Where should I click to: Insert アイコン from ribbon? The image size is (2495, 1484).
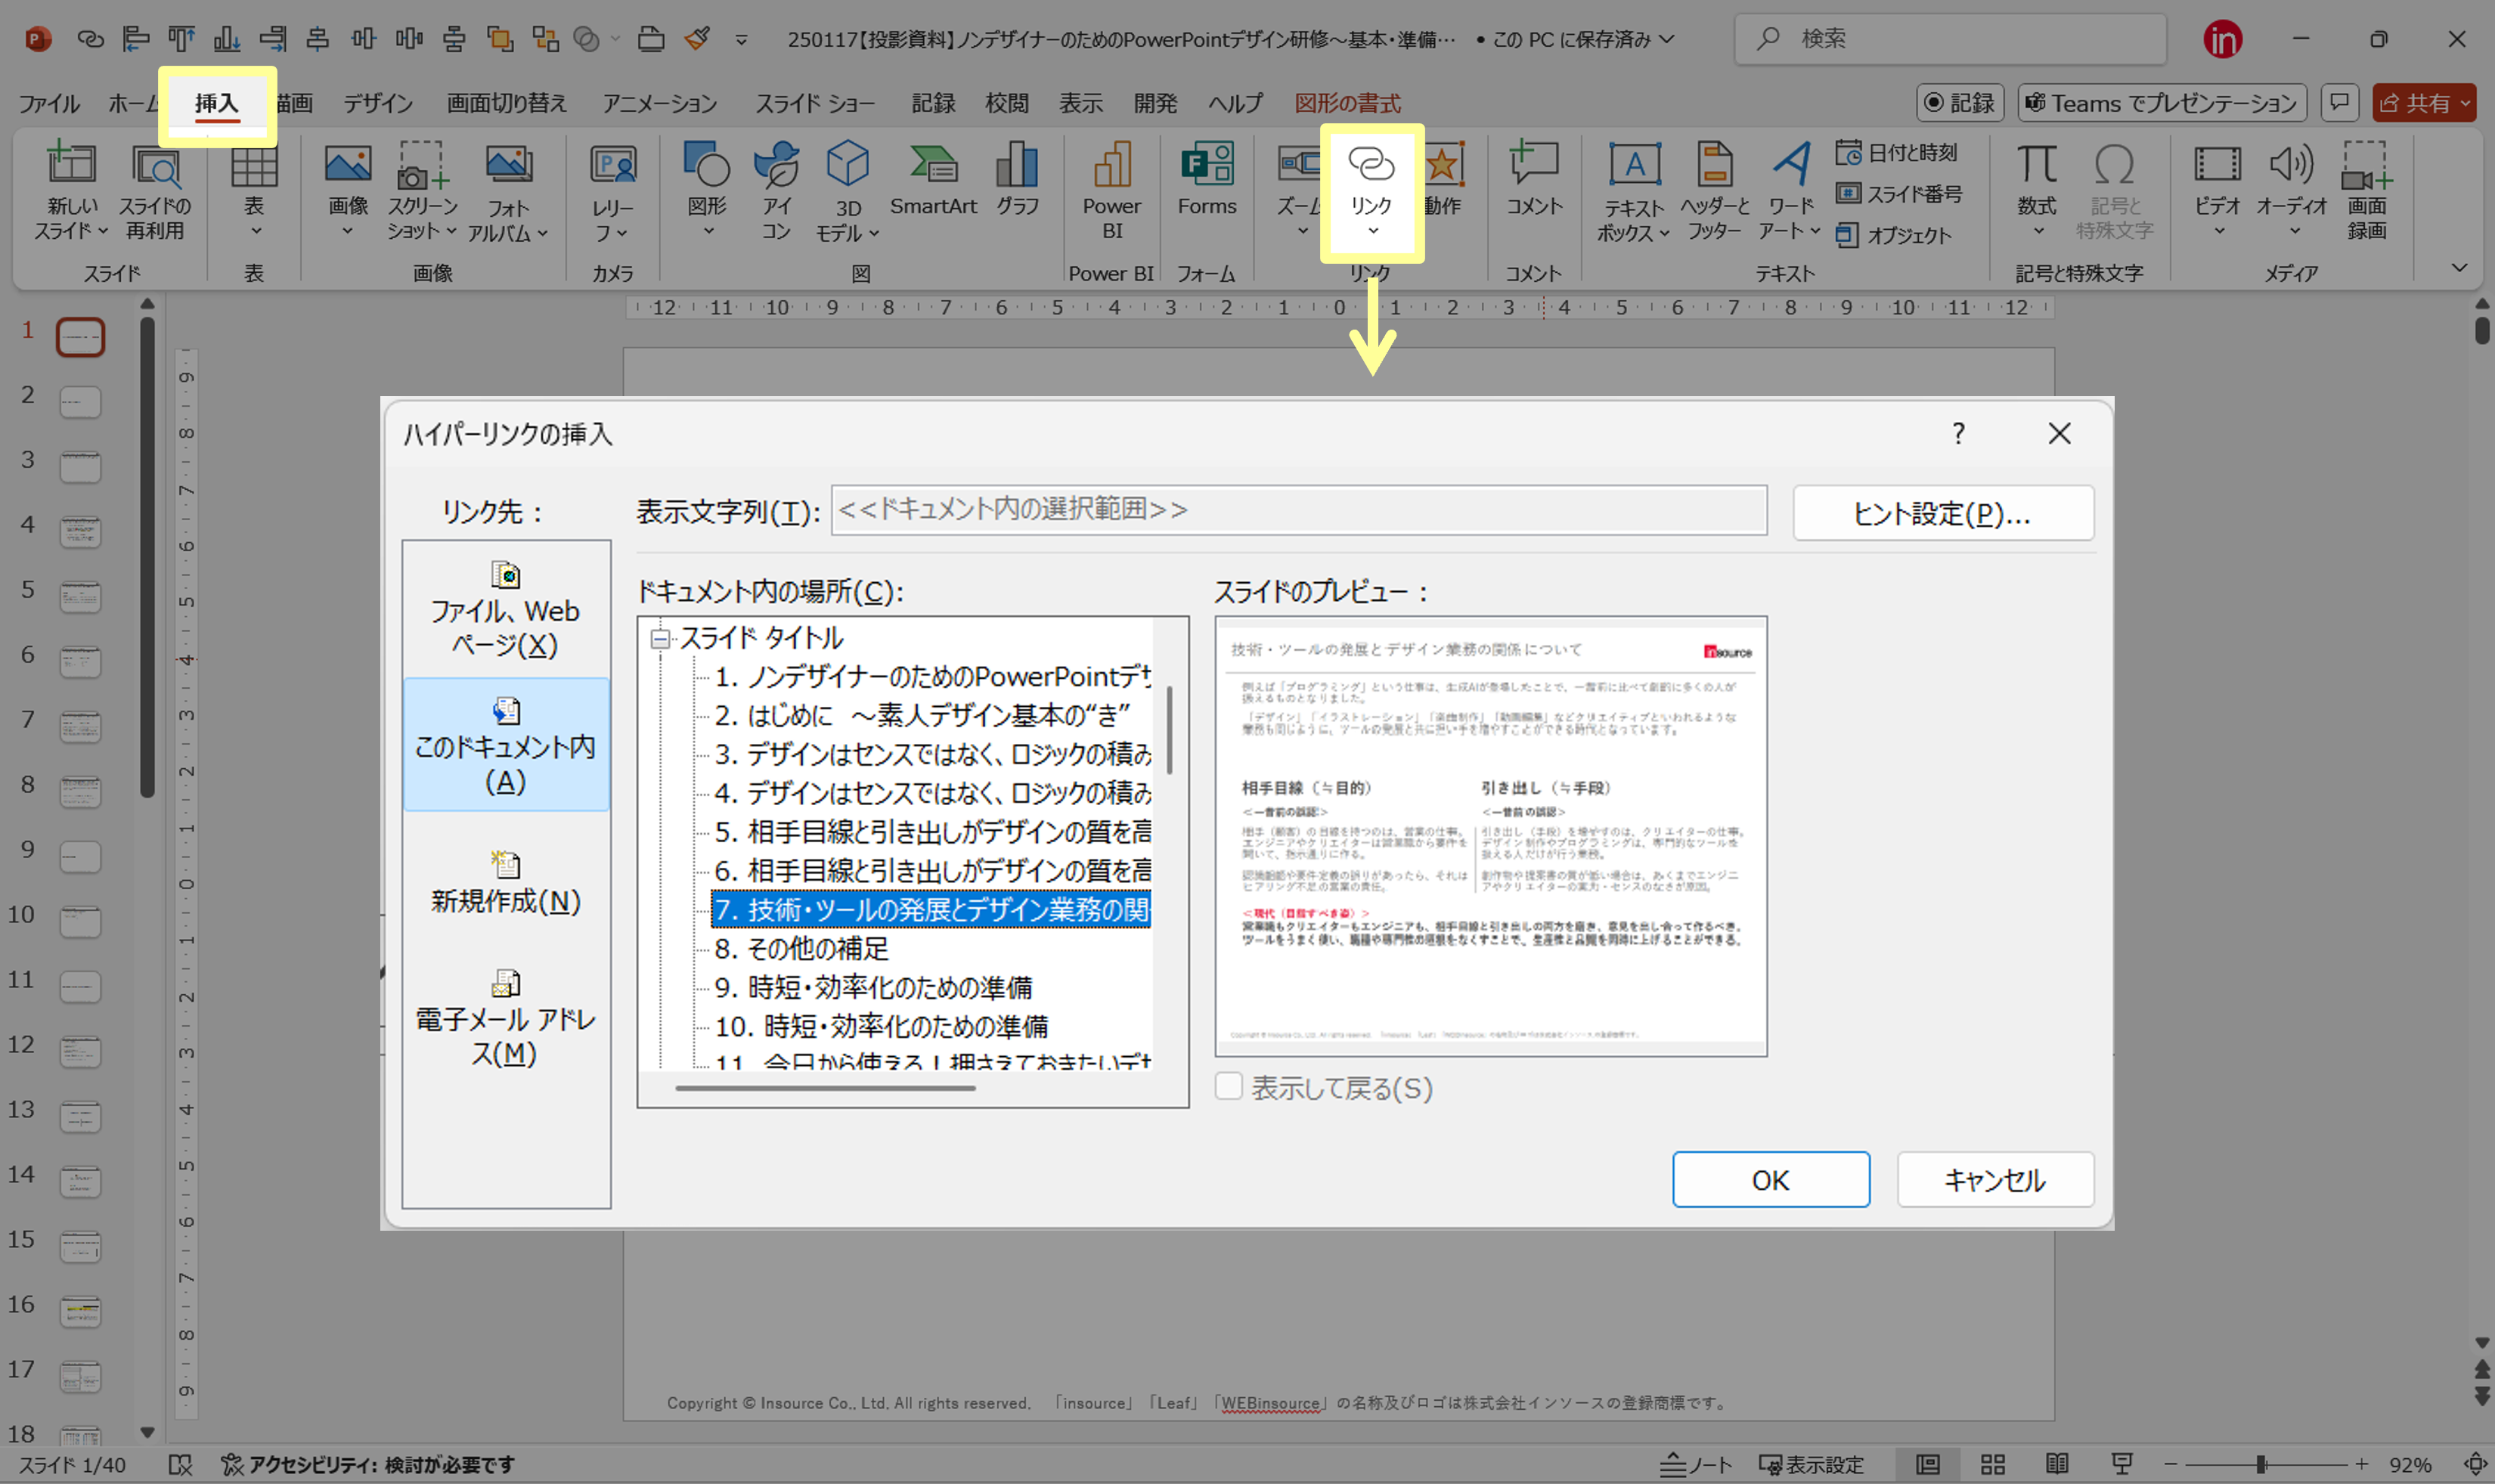[776, 191]
